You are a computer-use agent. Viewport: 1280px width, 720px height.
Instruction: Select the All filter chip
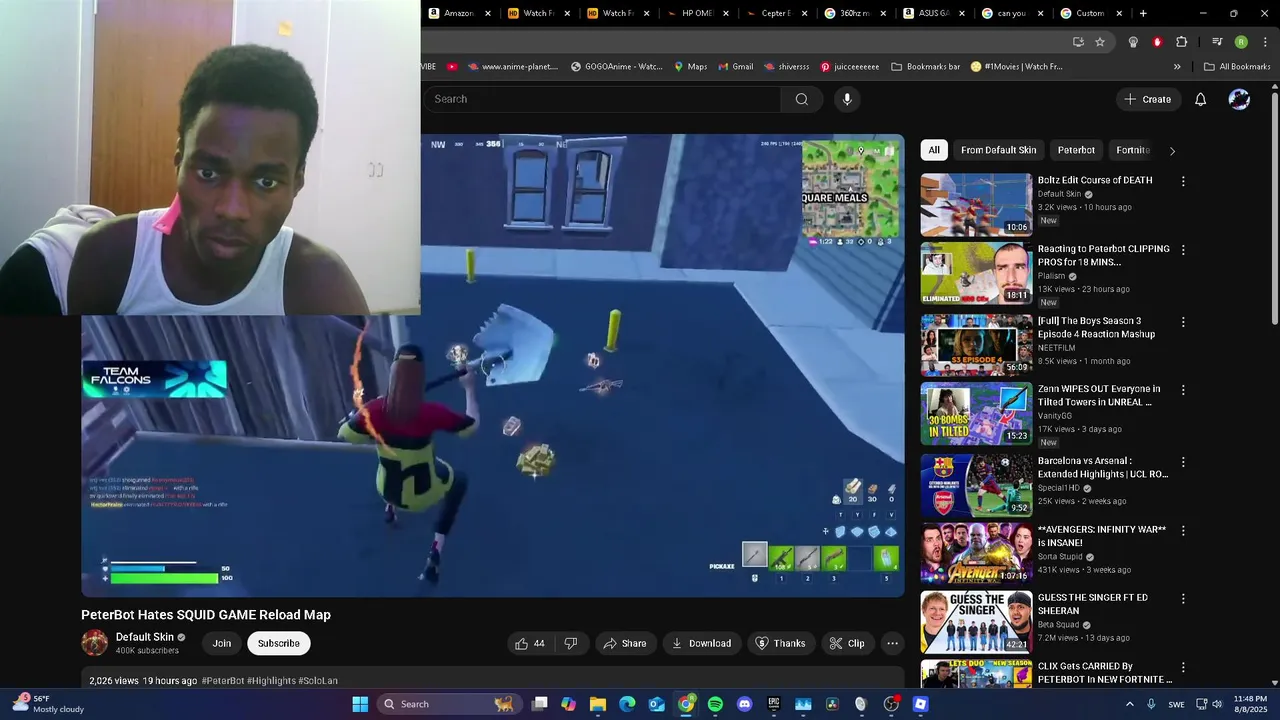coord(934,150)
